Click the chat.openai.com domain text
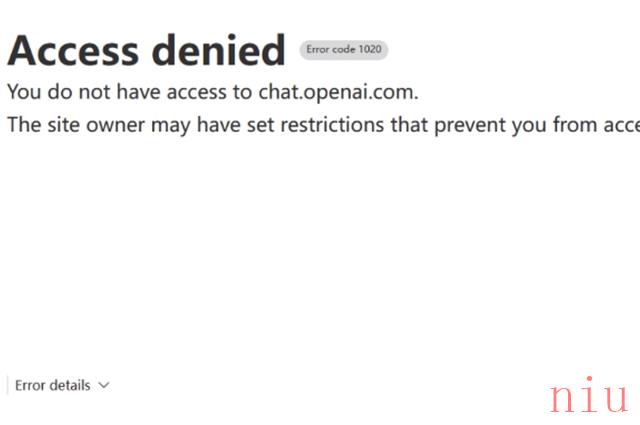 (x=338, y=92)
